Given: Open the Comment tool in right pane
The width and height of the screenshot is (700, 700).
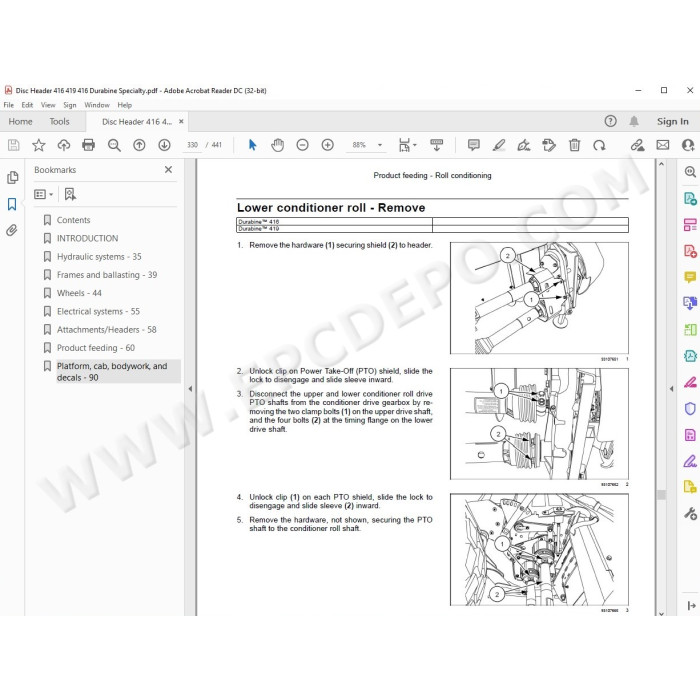Looking at the screenshot, I should point(690,277).
